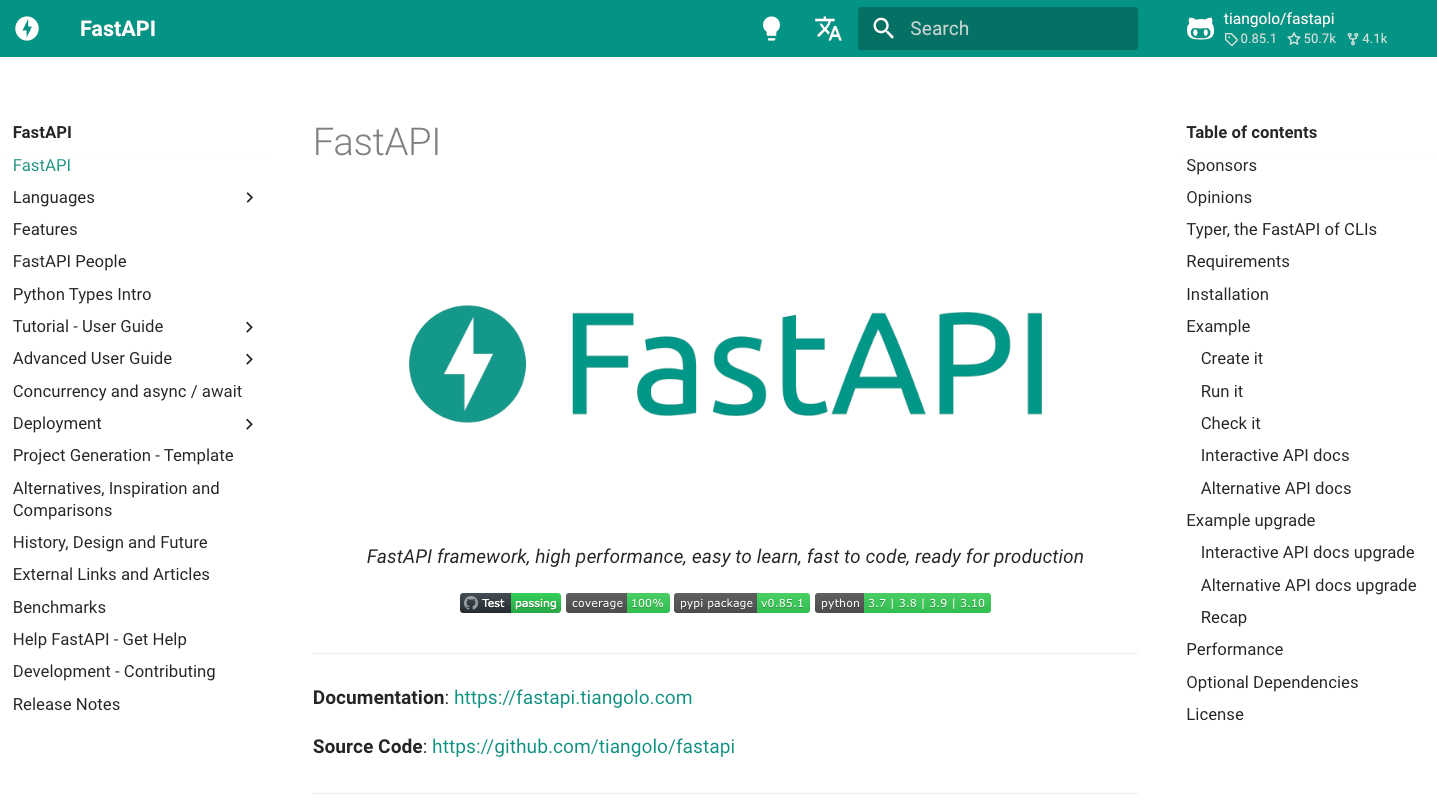Open the Source Code GitHub link
The height and width of the screenshot is (807, 1437).
[x=583, y=746]
